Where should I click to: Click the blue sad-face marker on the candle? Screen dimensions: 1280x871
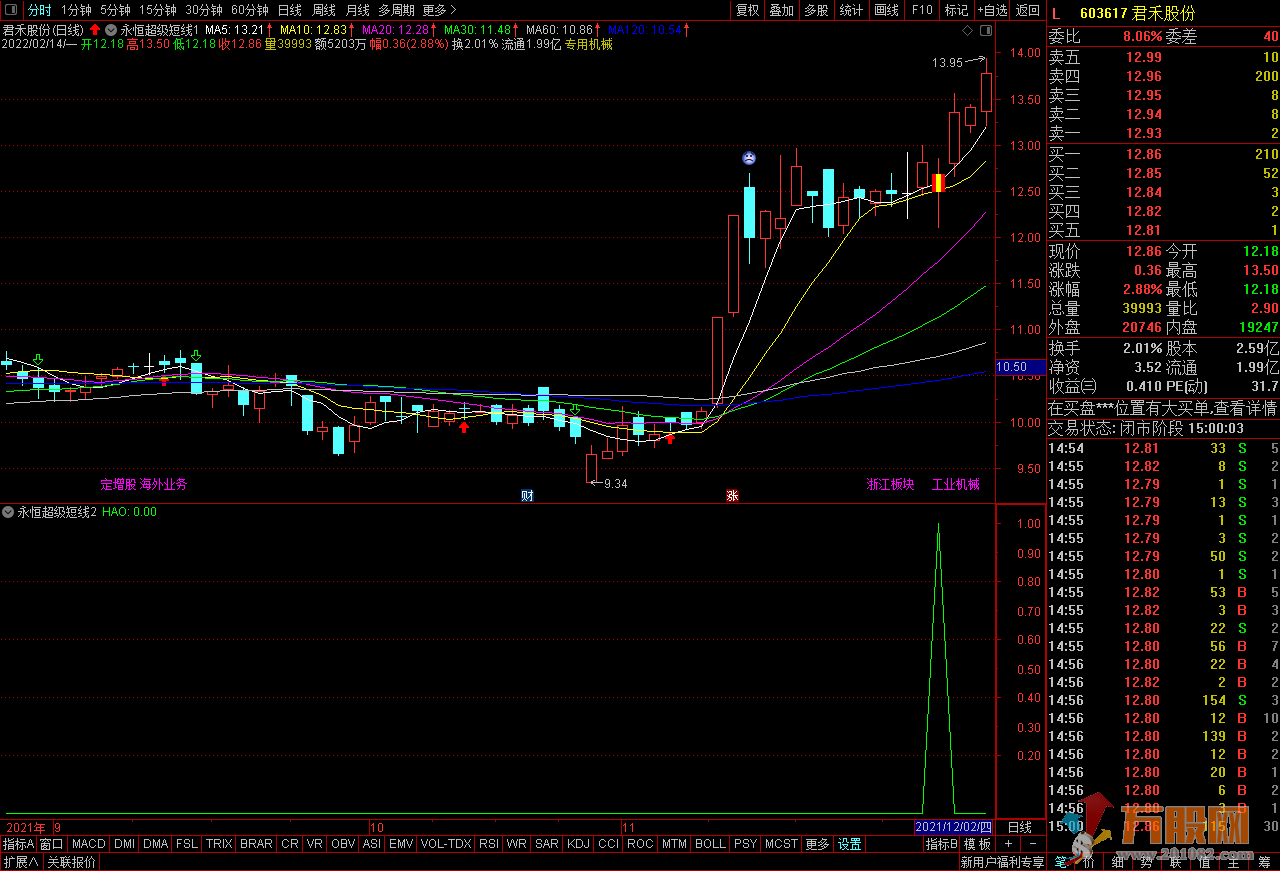tap(748, 158)
